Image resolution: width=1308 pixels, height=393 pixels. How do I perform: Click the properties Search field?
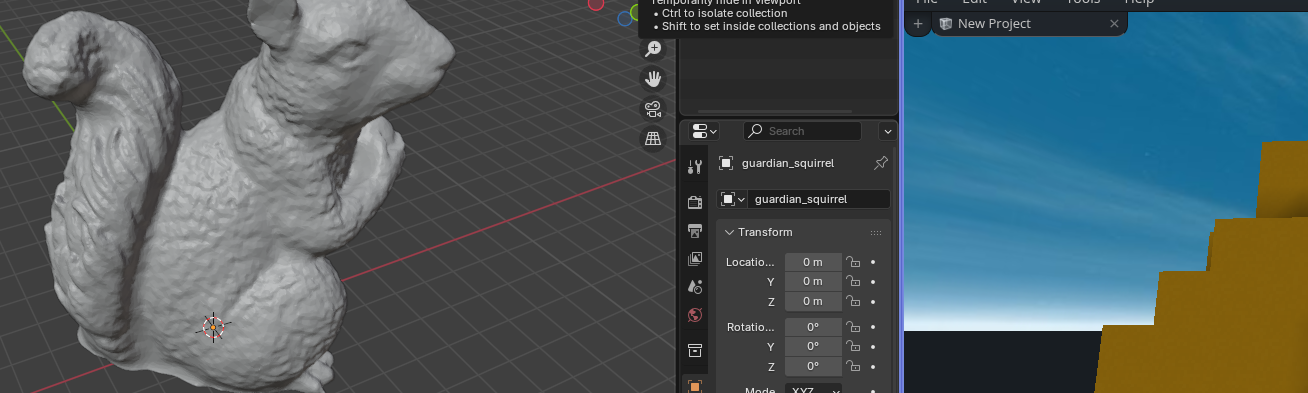802,131
